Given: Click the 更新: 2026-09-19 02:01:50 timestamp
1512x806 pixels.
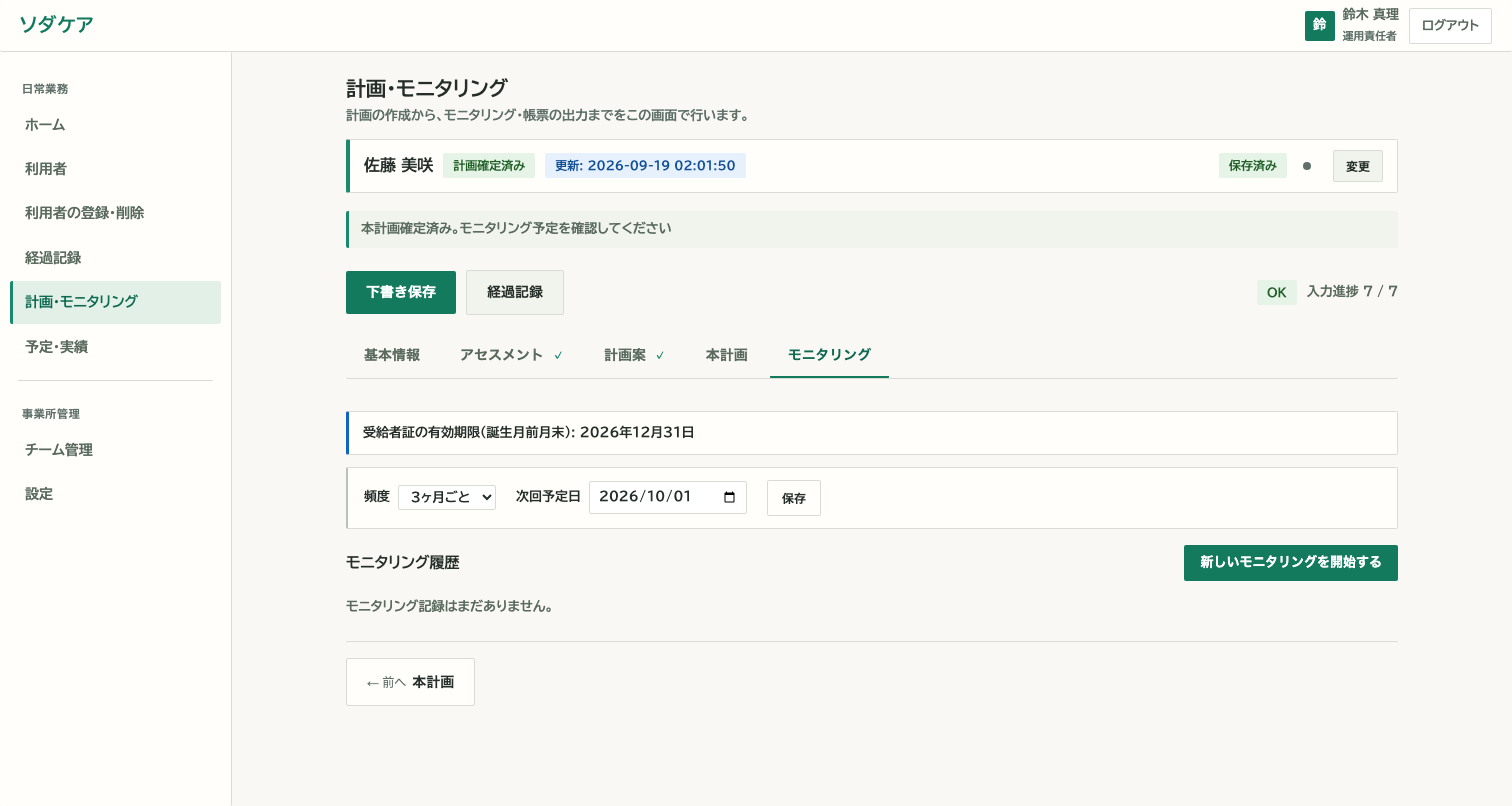Looking at the screenshot, I should [645, 166].
